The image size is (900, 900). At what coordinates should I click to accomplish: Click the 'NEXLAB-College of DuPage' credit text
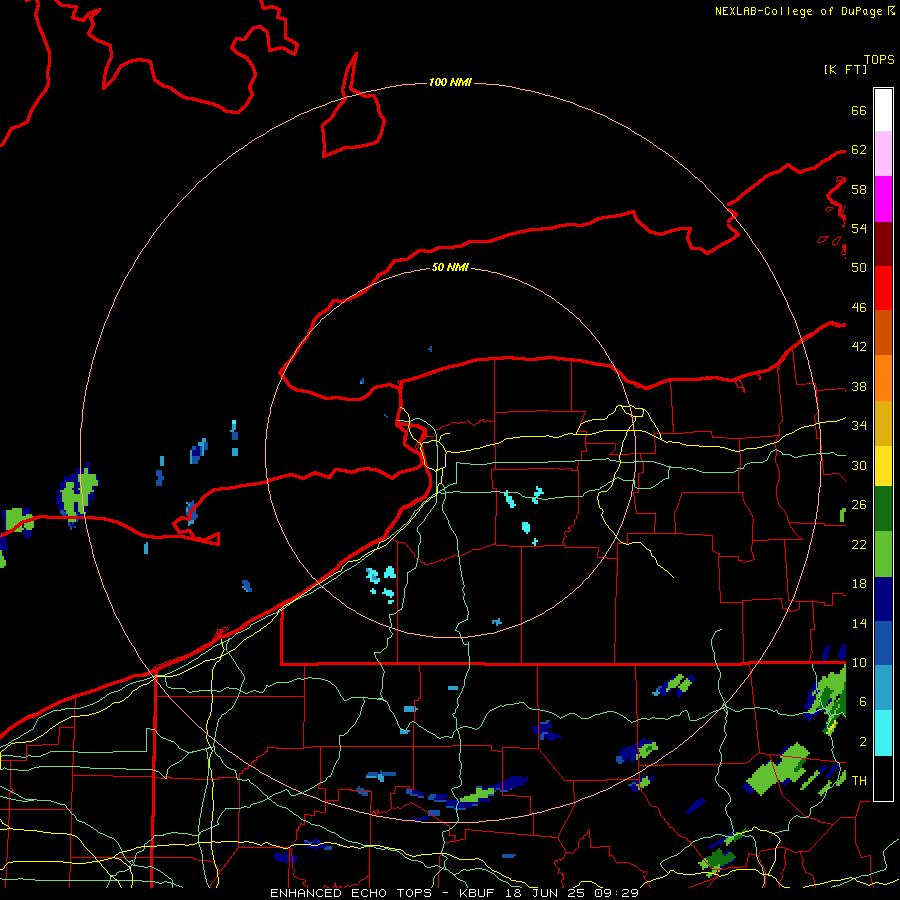coord(800,11)
